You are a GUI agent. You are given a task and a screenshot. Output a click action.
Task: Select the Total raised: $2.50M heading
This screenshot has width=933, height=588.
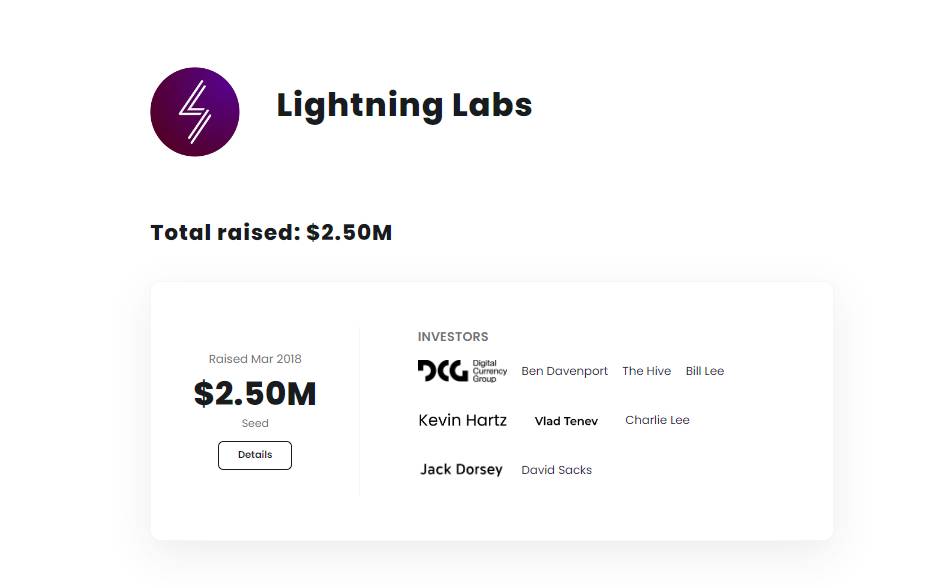pos(271,232)
